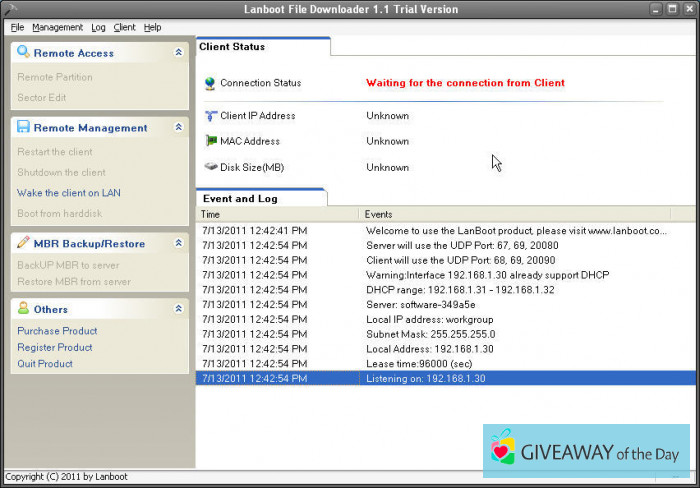Click the Others section user icon
Image resolution: width=700 pixels, height=488 pixels.
tap(24, 309)
